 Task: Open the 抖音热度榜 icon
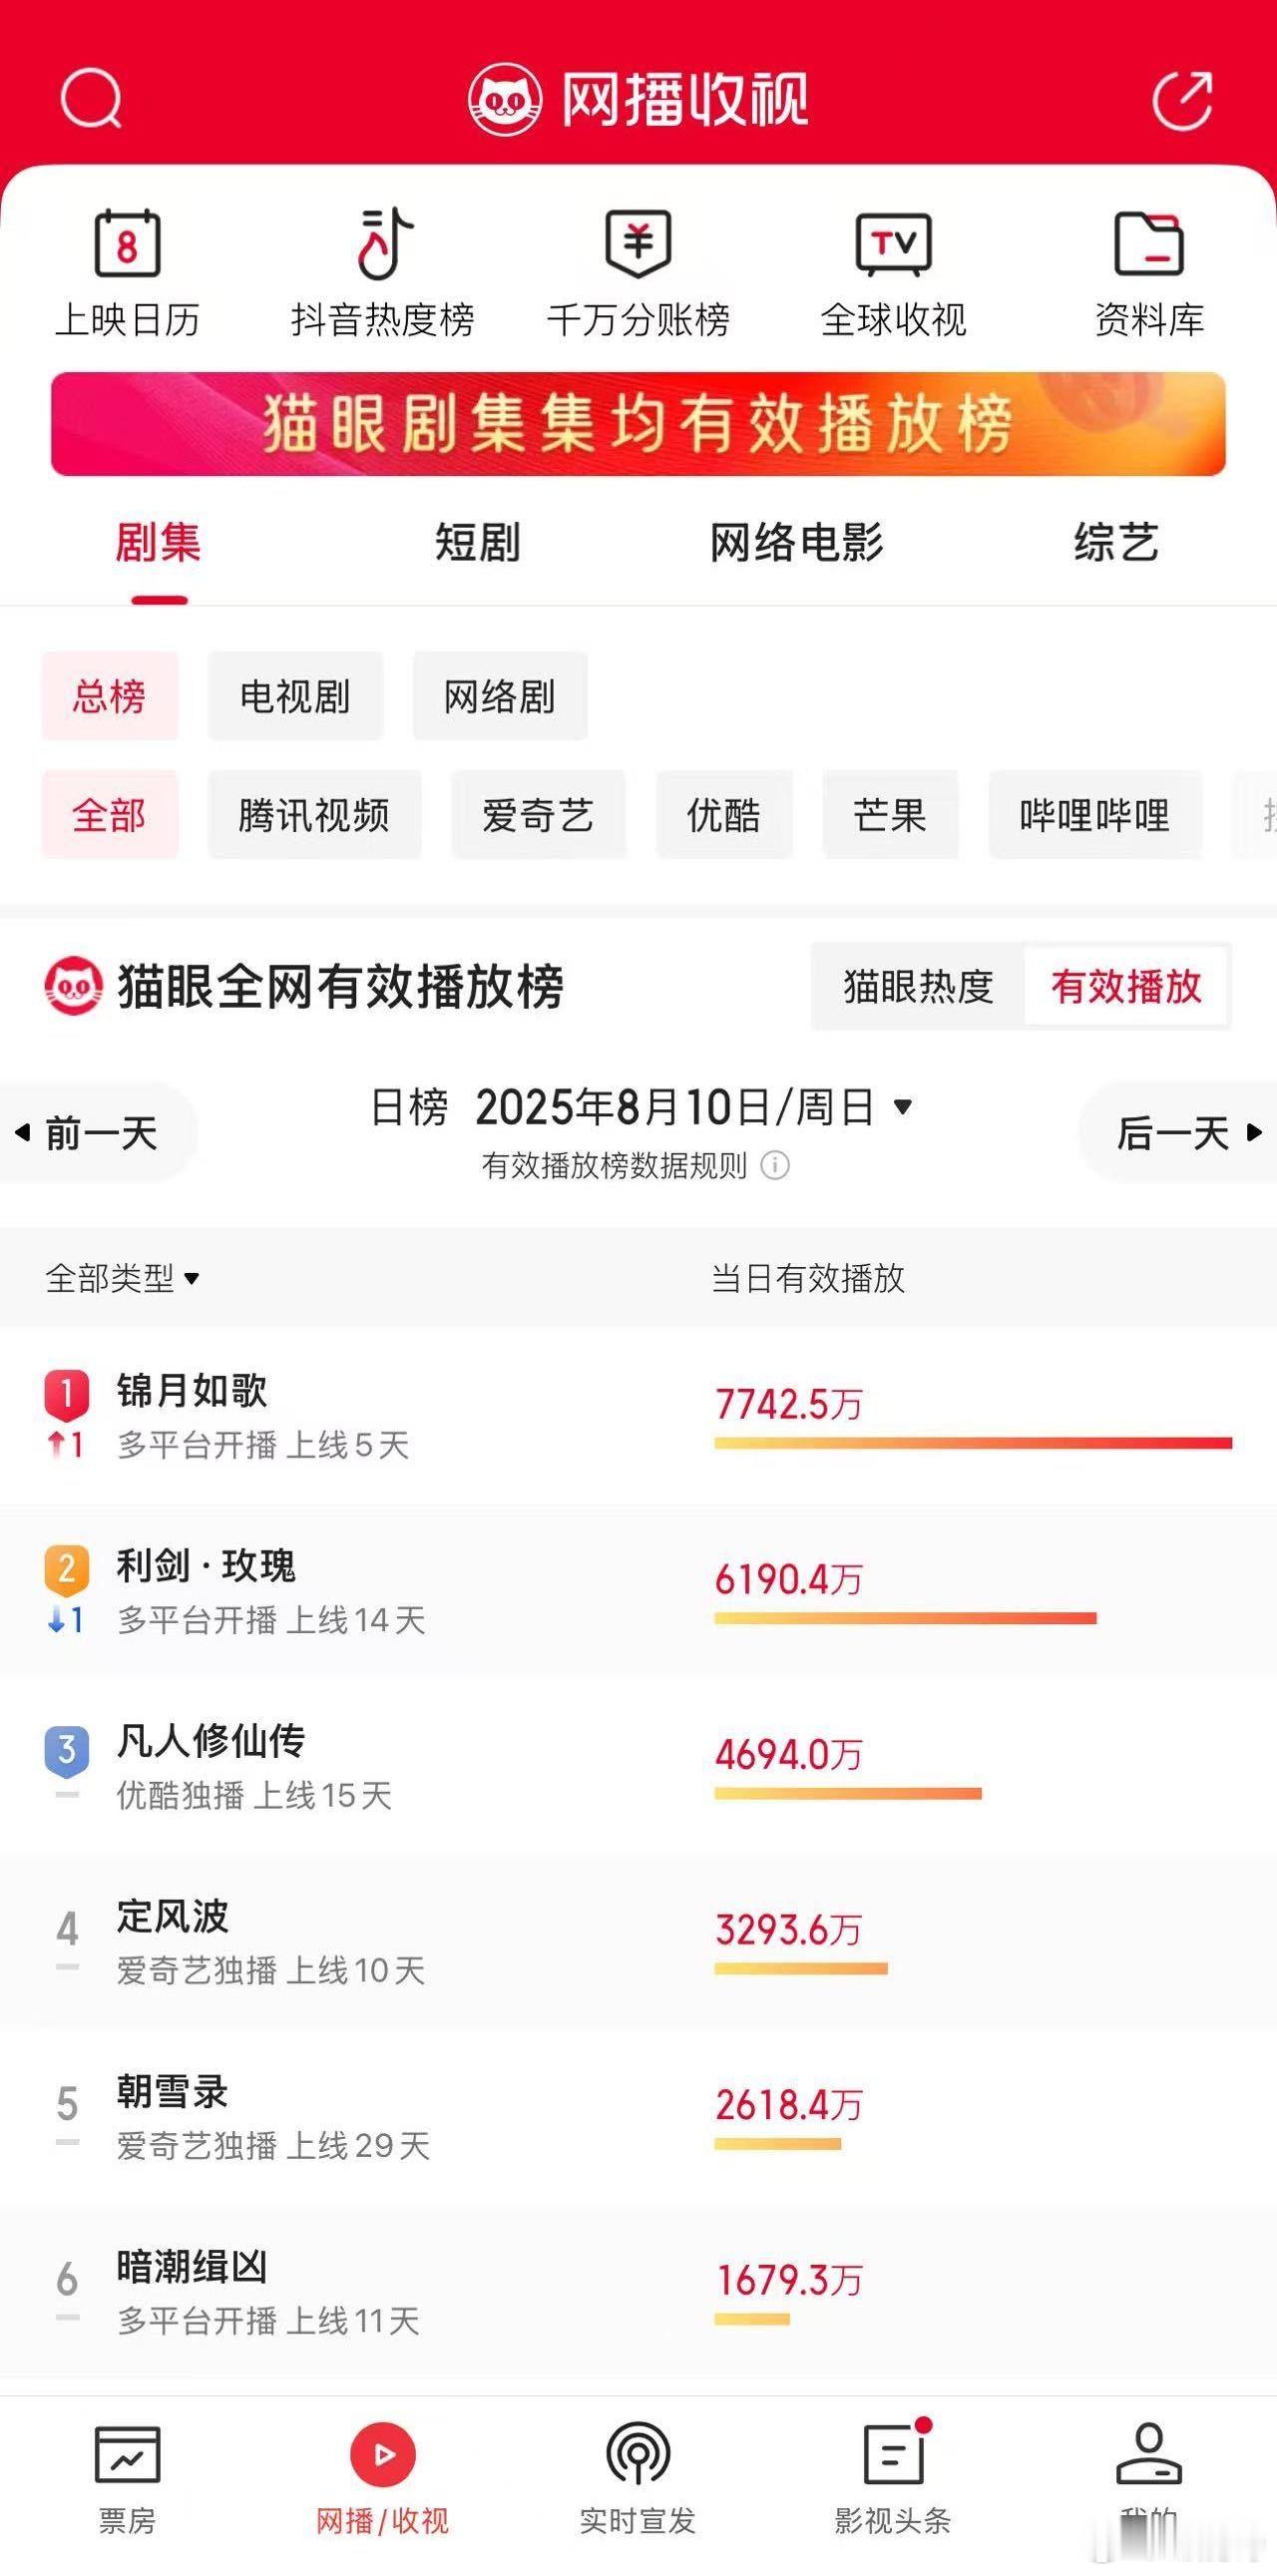pyautogui.click(x=383, y=243)
